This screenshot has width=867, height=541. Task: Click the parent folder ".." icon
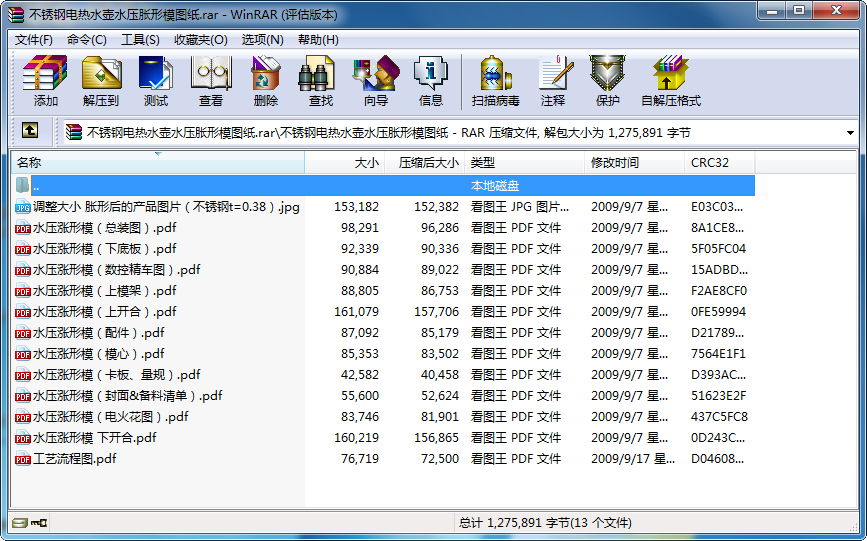22,185
